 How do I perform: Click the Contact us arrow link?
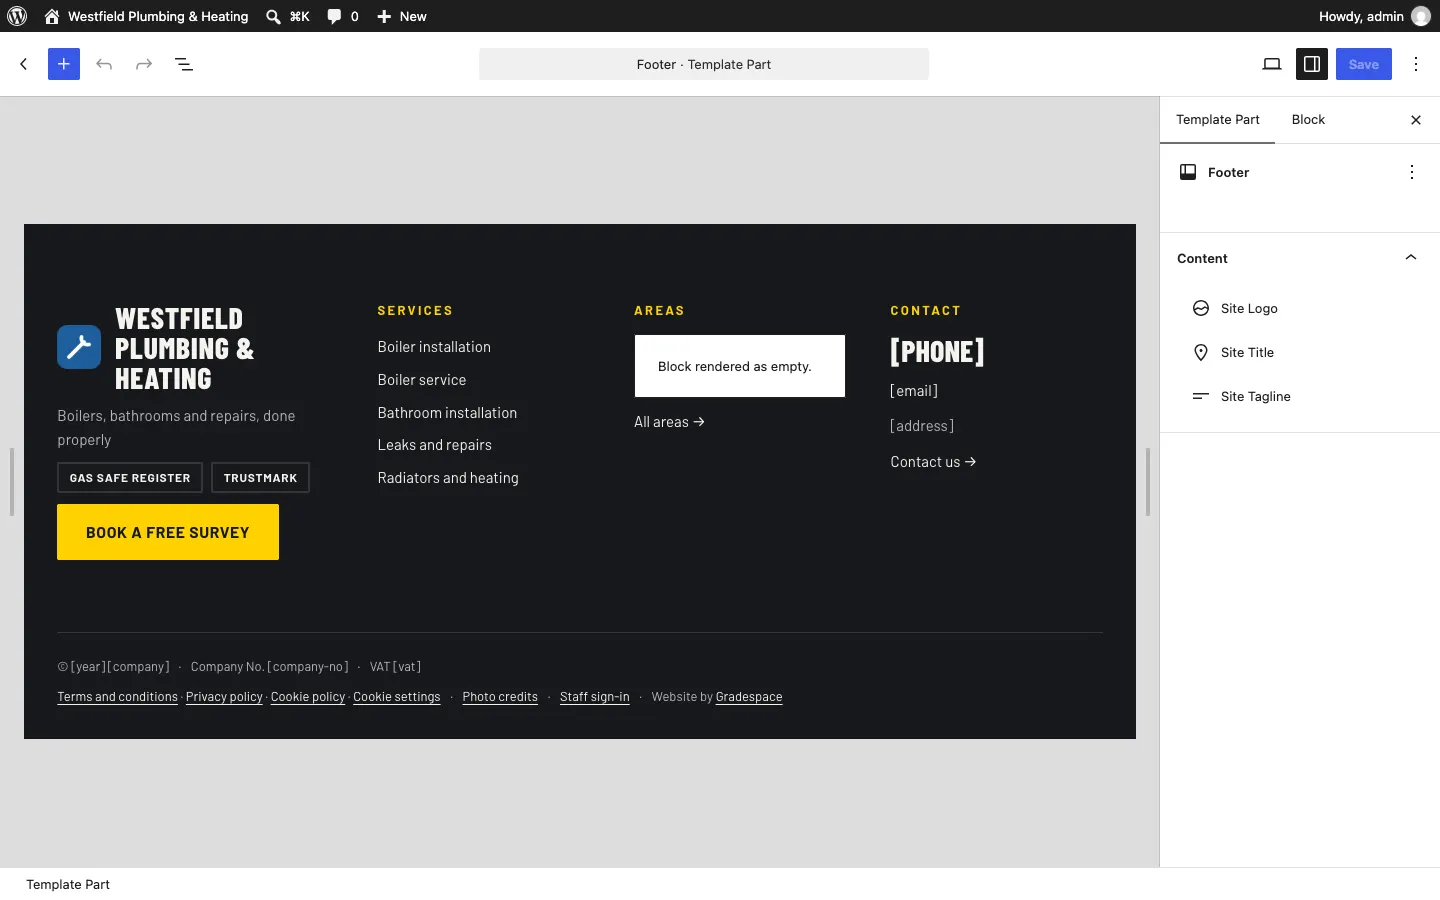933,462
